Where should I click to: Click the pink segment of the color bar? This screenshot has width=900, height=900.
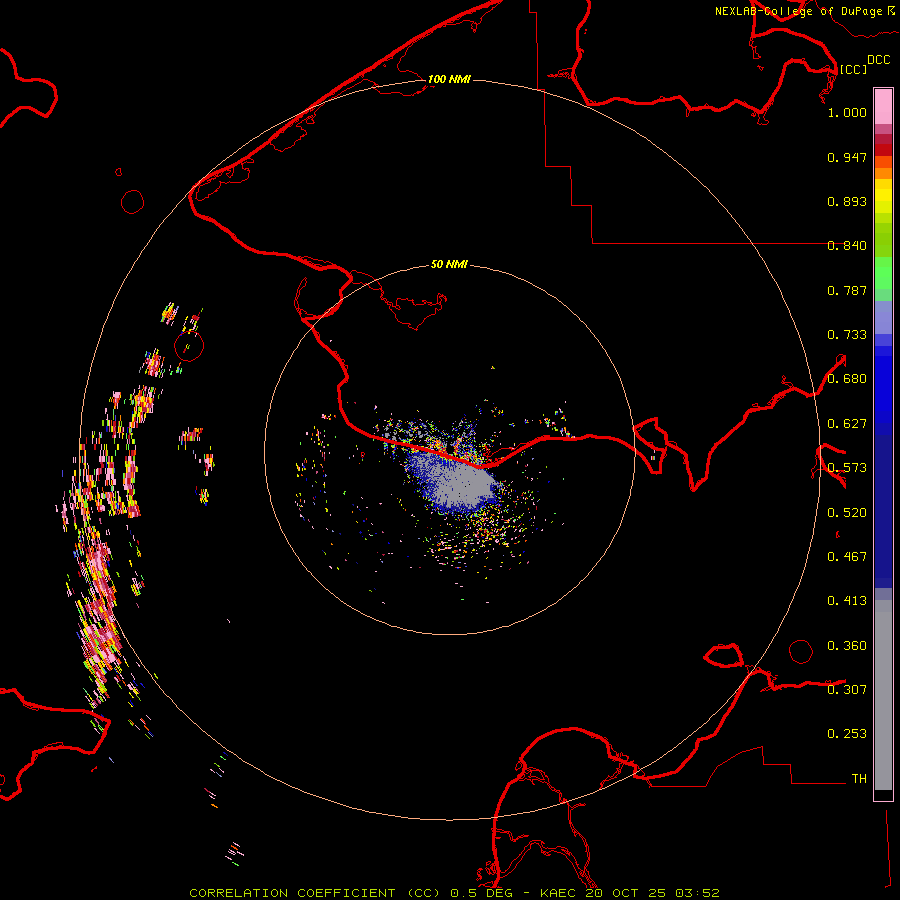[883, 107]
